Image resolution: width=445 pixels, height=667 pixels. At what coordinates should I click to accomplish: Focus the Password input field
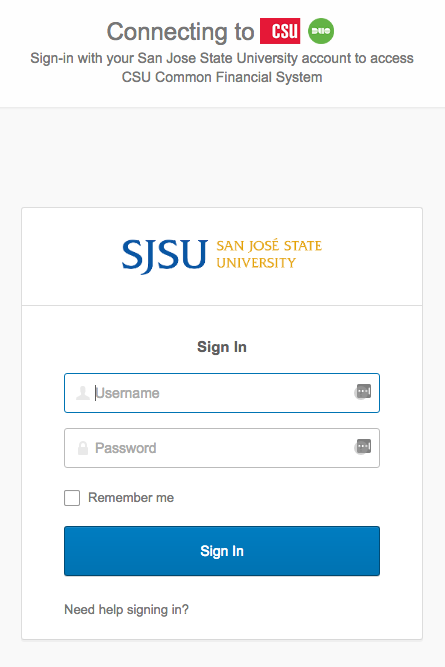click(x=222, y=448)
